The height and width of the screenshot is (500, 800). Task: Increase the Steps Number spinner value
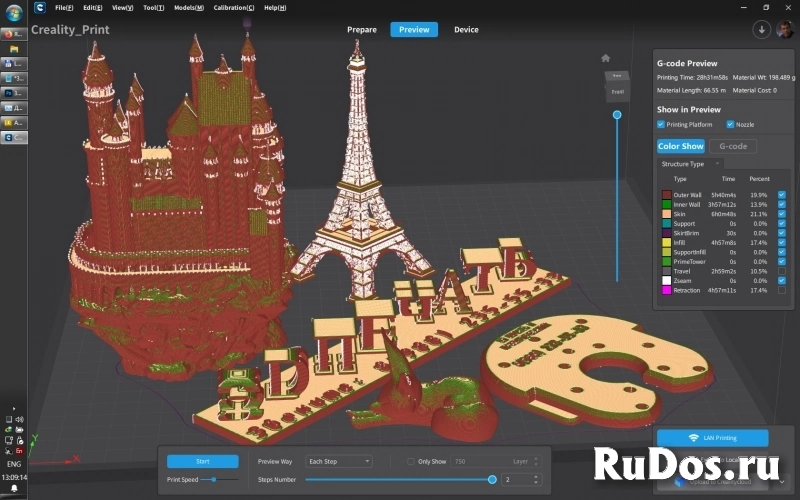tap(536, 477)
